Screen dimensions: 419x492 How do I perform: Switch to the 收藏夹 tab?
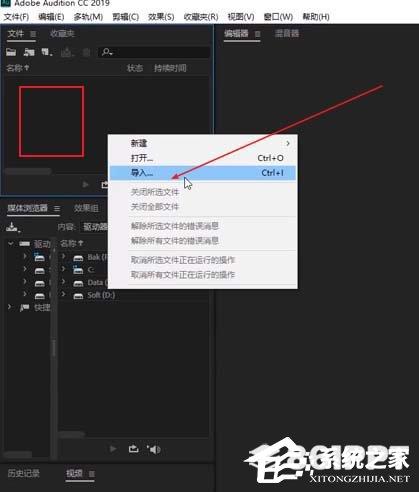pyautogui.click(x=62, y=33)
